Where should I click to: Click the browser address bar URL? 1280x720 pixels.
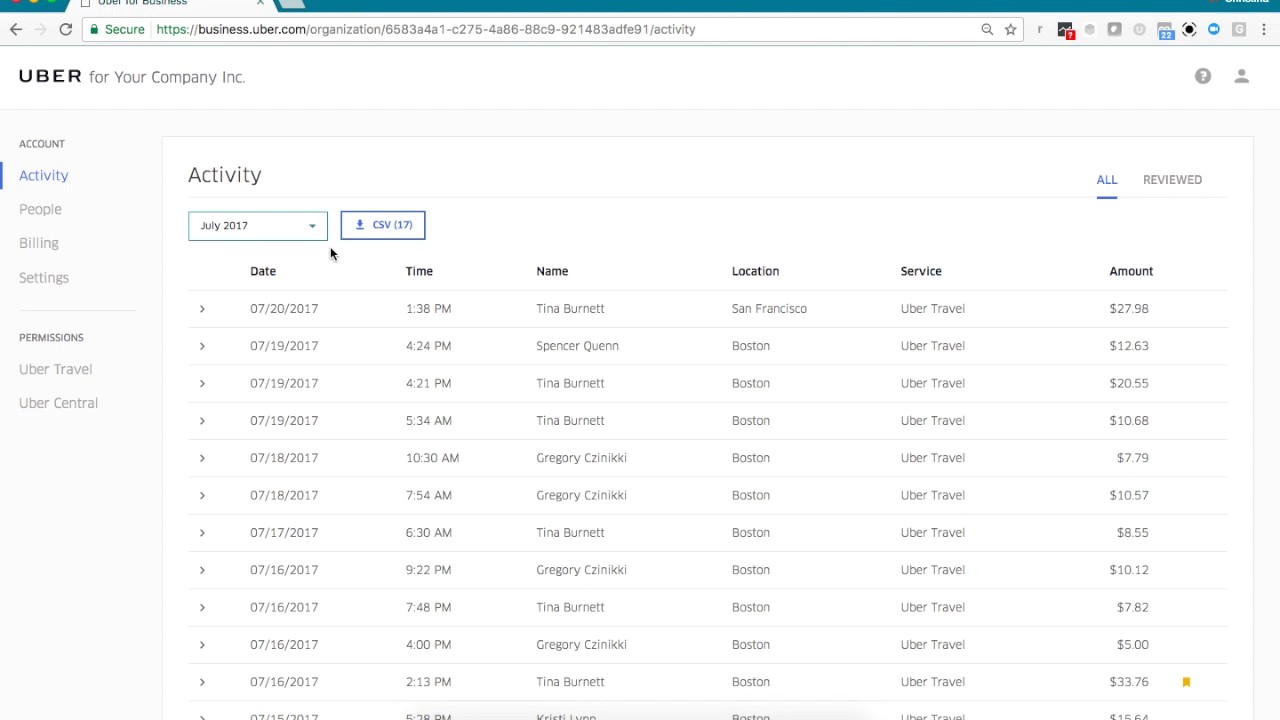tap(426, 29)
